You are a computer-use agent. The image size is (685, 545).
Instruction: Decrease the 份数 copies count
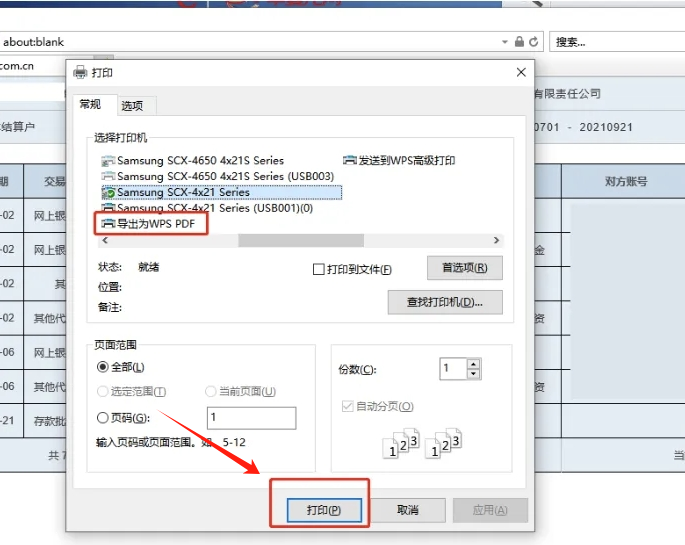pyautogui.click(x=474, y=375)
